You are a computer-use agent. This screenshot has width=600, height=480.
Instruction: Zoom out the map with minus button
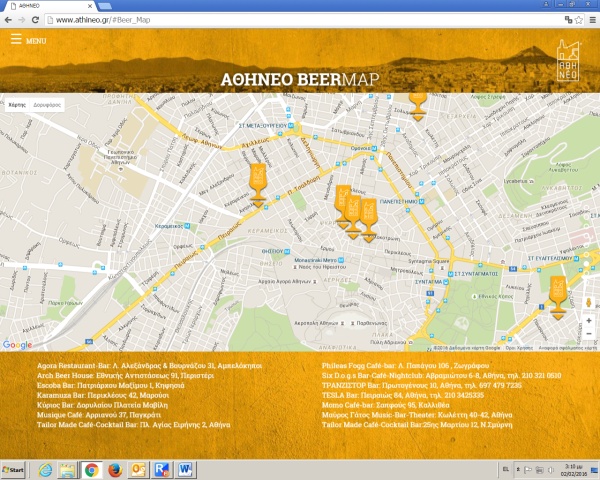click(x=588, y=335)
